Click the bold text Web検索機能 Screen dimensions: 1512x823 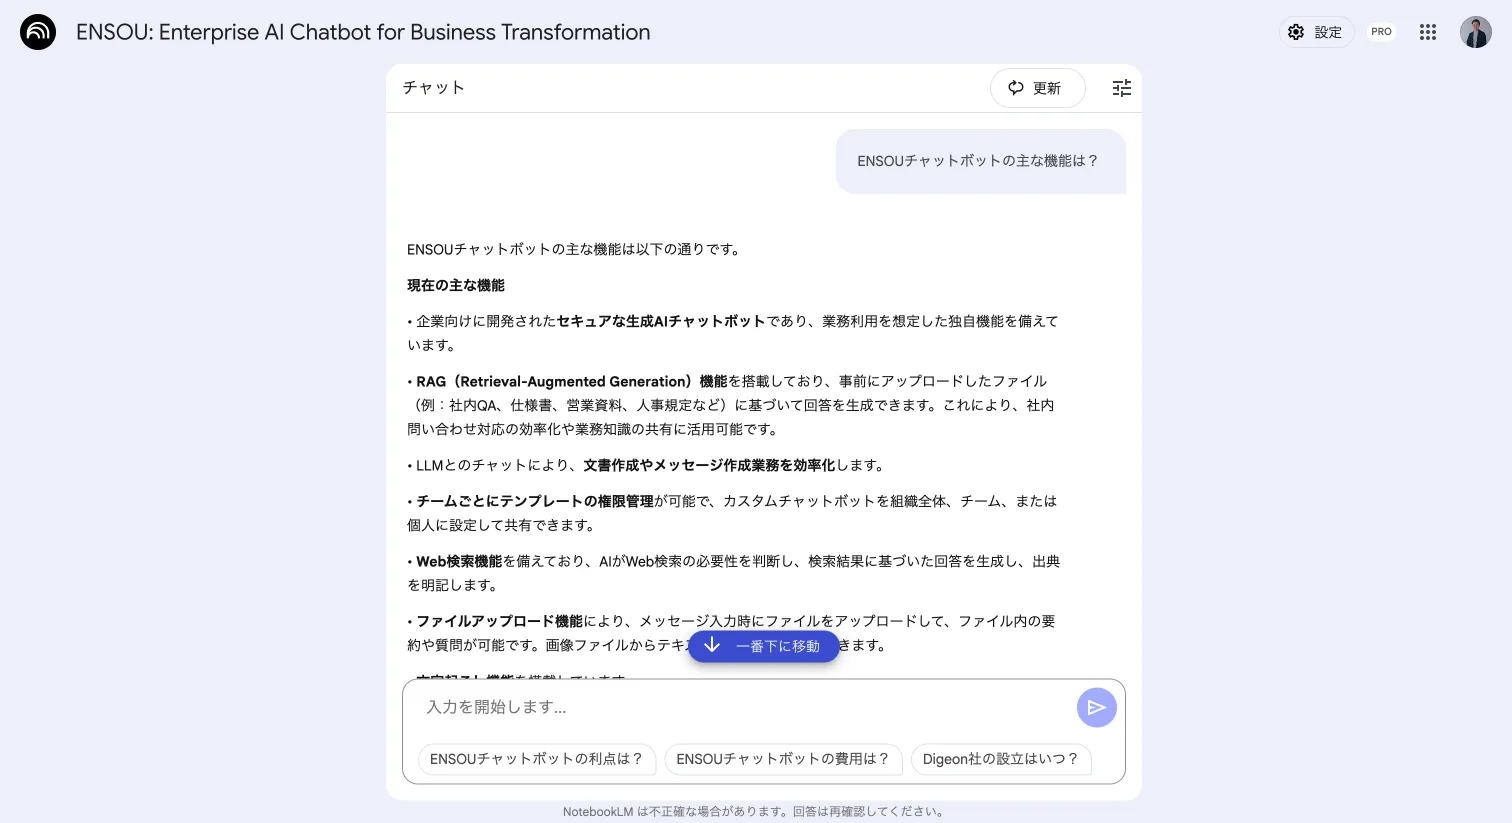coord(459,561)
